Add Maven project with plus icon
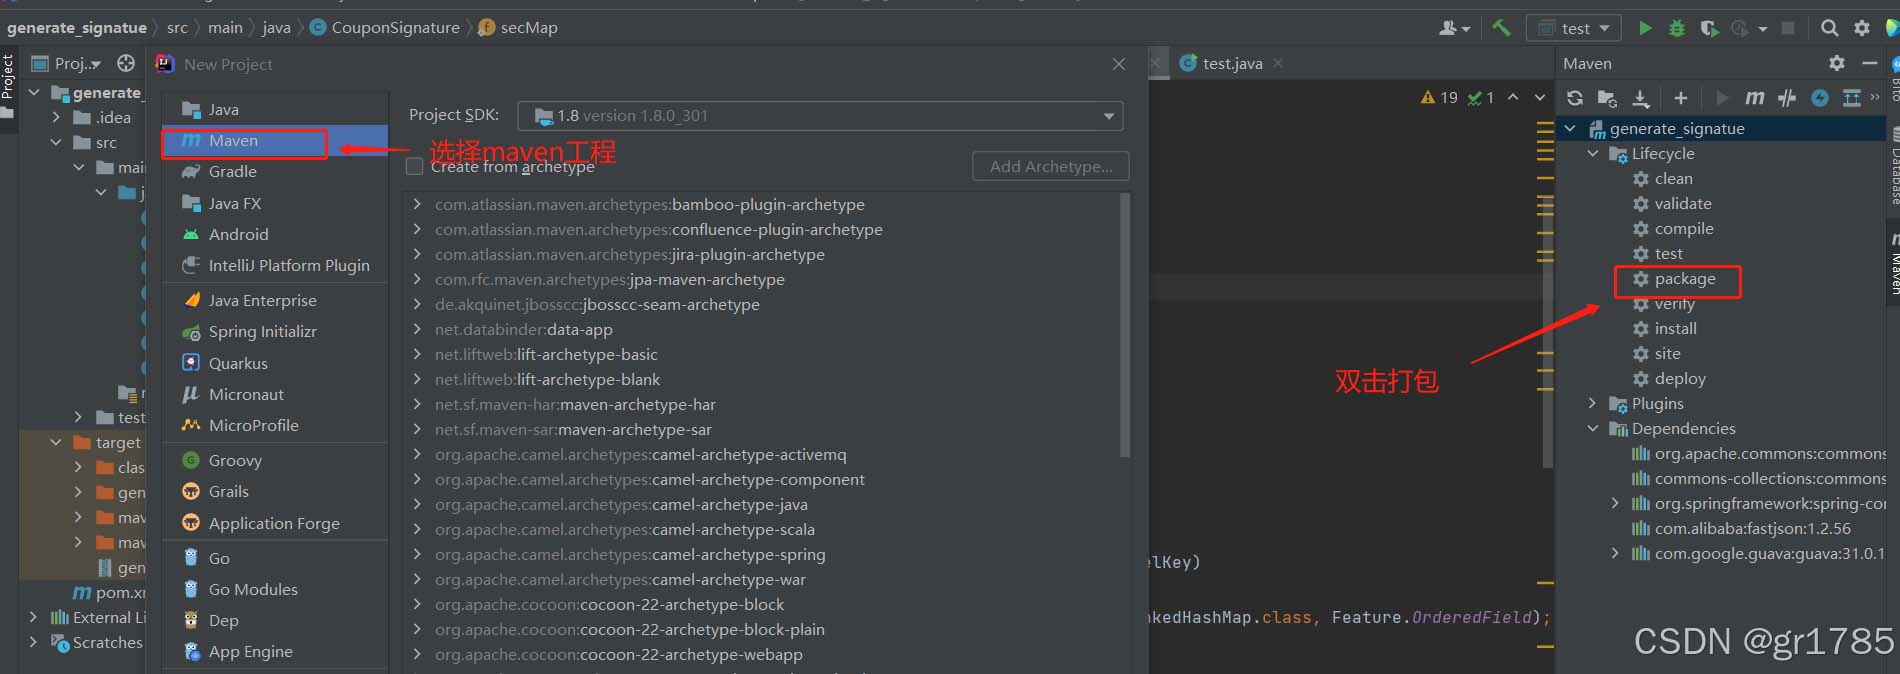 [x=1681, y=98]
